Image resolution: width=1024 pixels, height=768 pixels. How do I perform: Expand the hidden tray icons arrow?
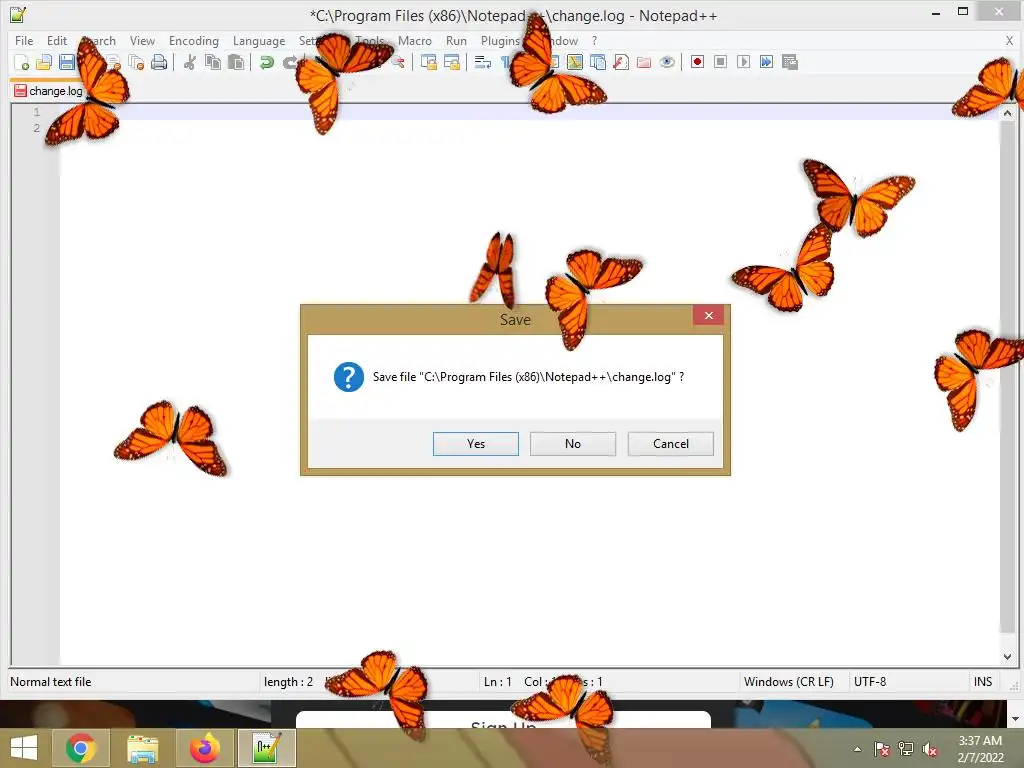click(857, 749)
